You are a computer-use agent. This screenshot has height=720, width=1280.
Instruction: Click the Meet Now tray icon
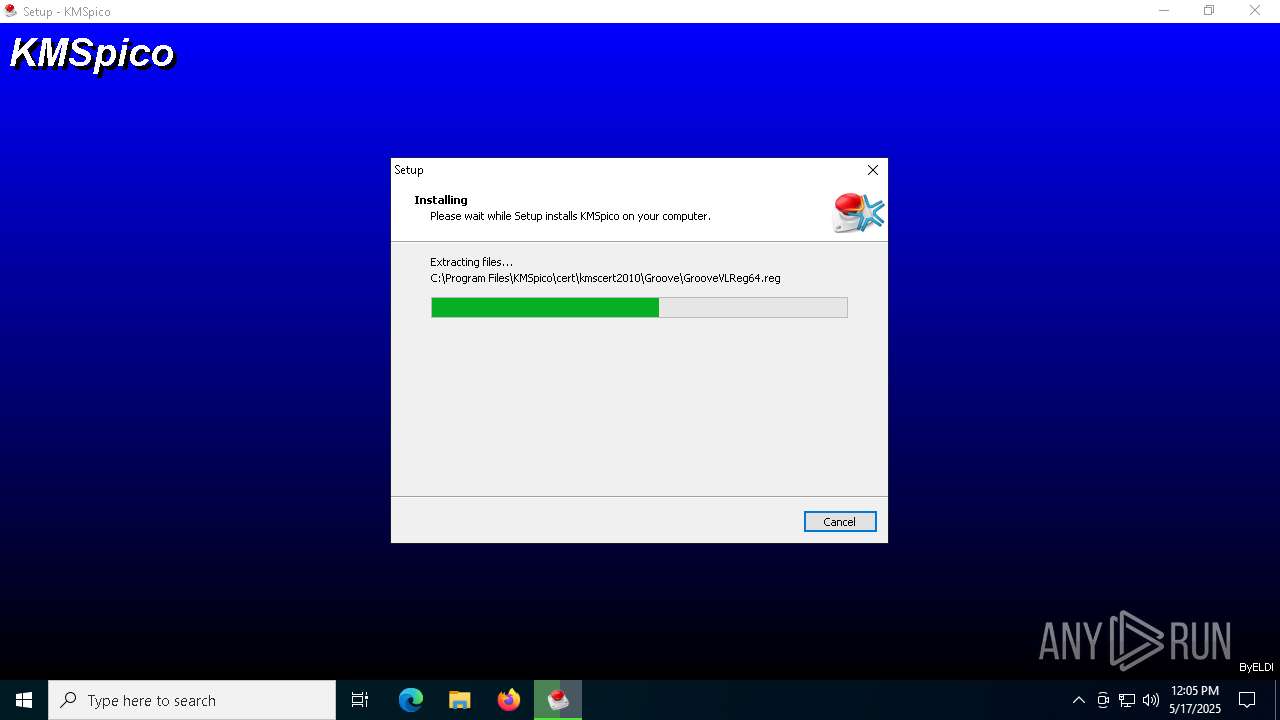[1103, 700]
